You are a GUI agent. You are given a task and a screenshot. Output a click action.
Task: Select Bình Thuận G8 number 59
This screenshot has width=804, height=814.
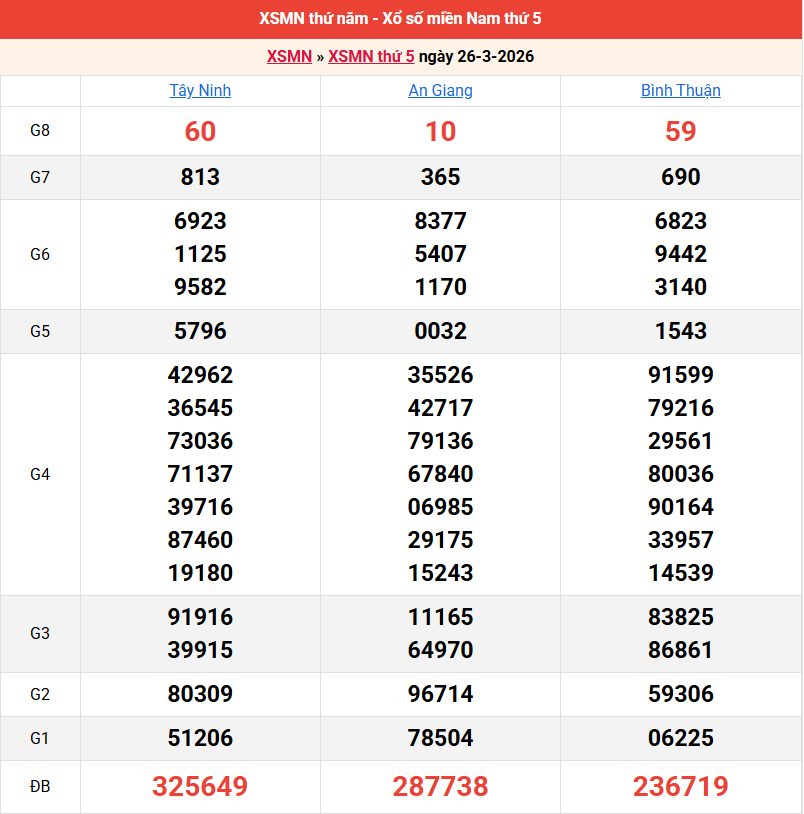pos(680,131)
